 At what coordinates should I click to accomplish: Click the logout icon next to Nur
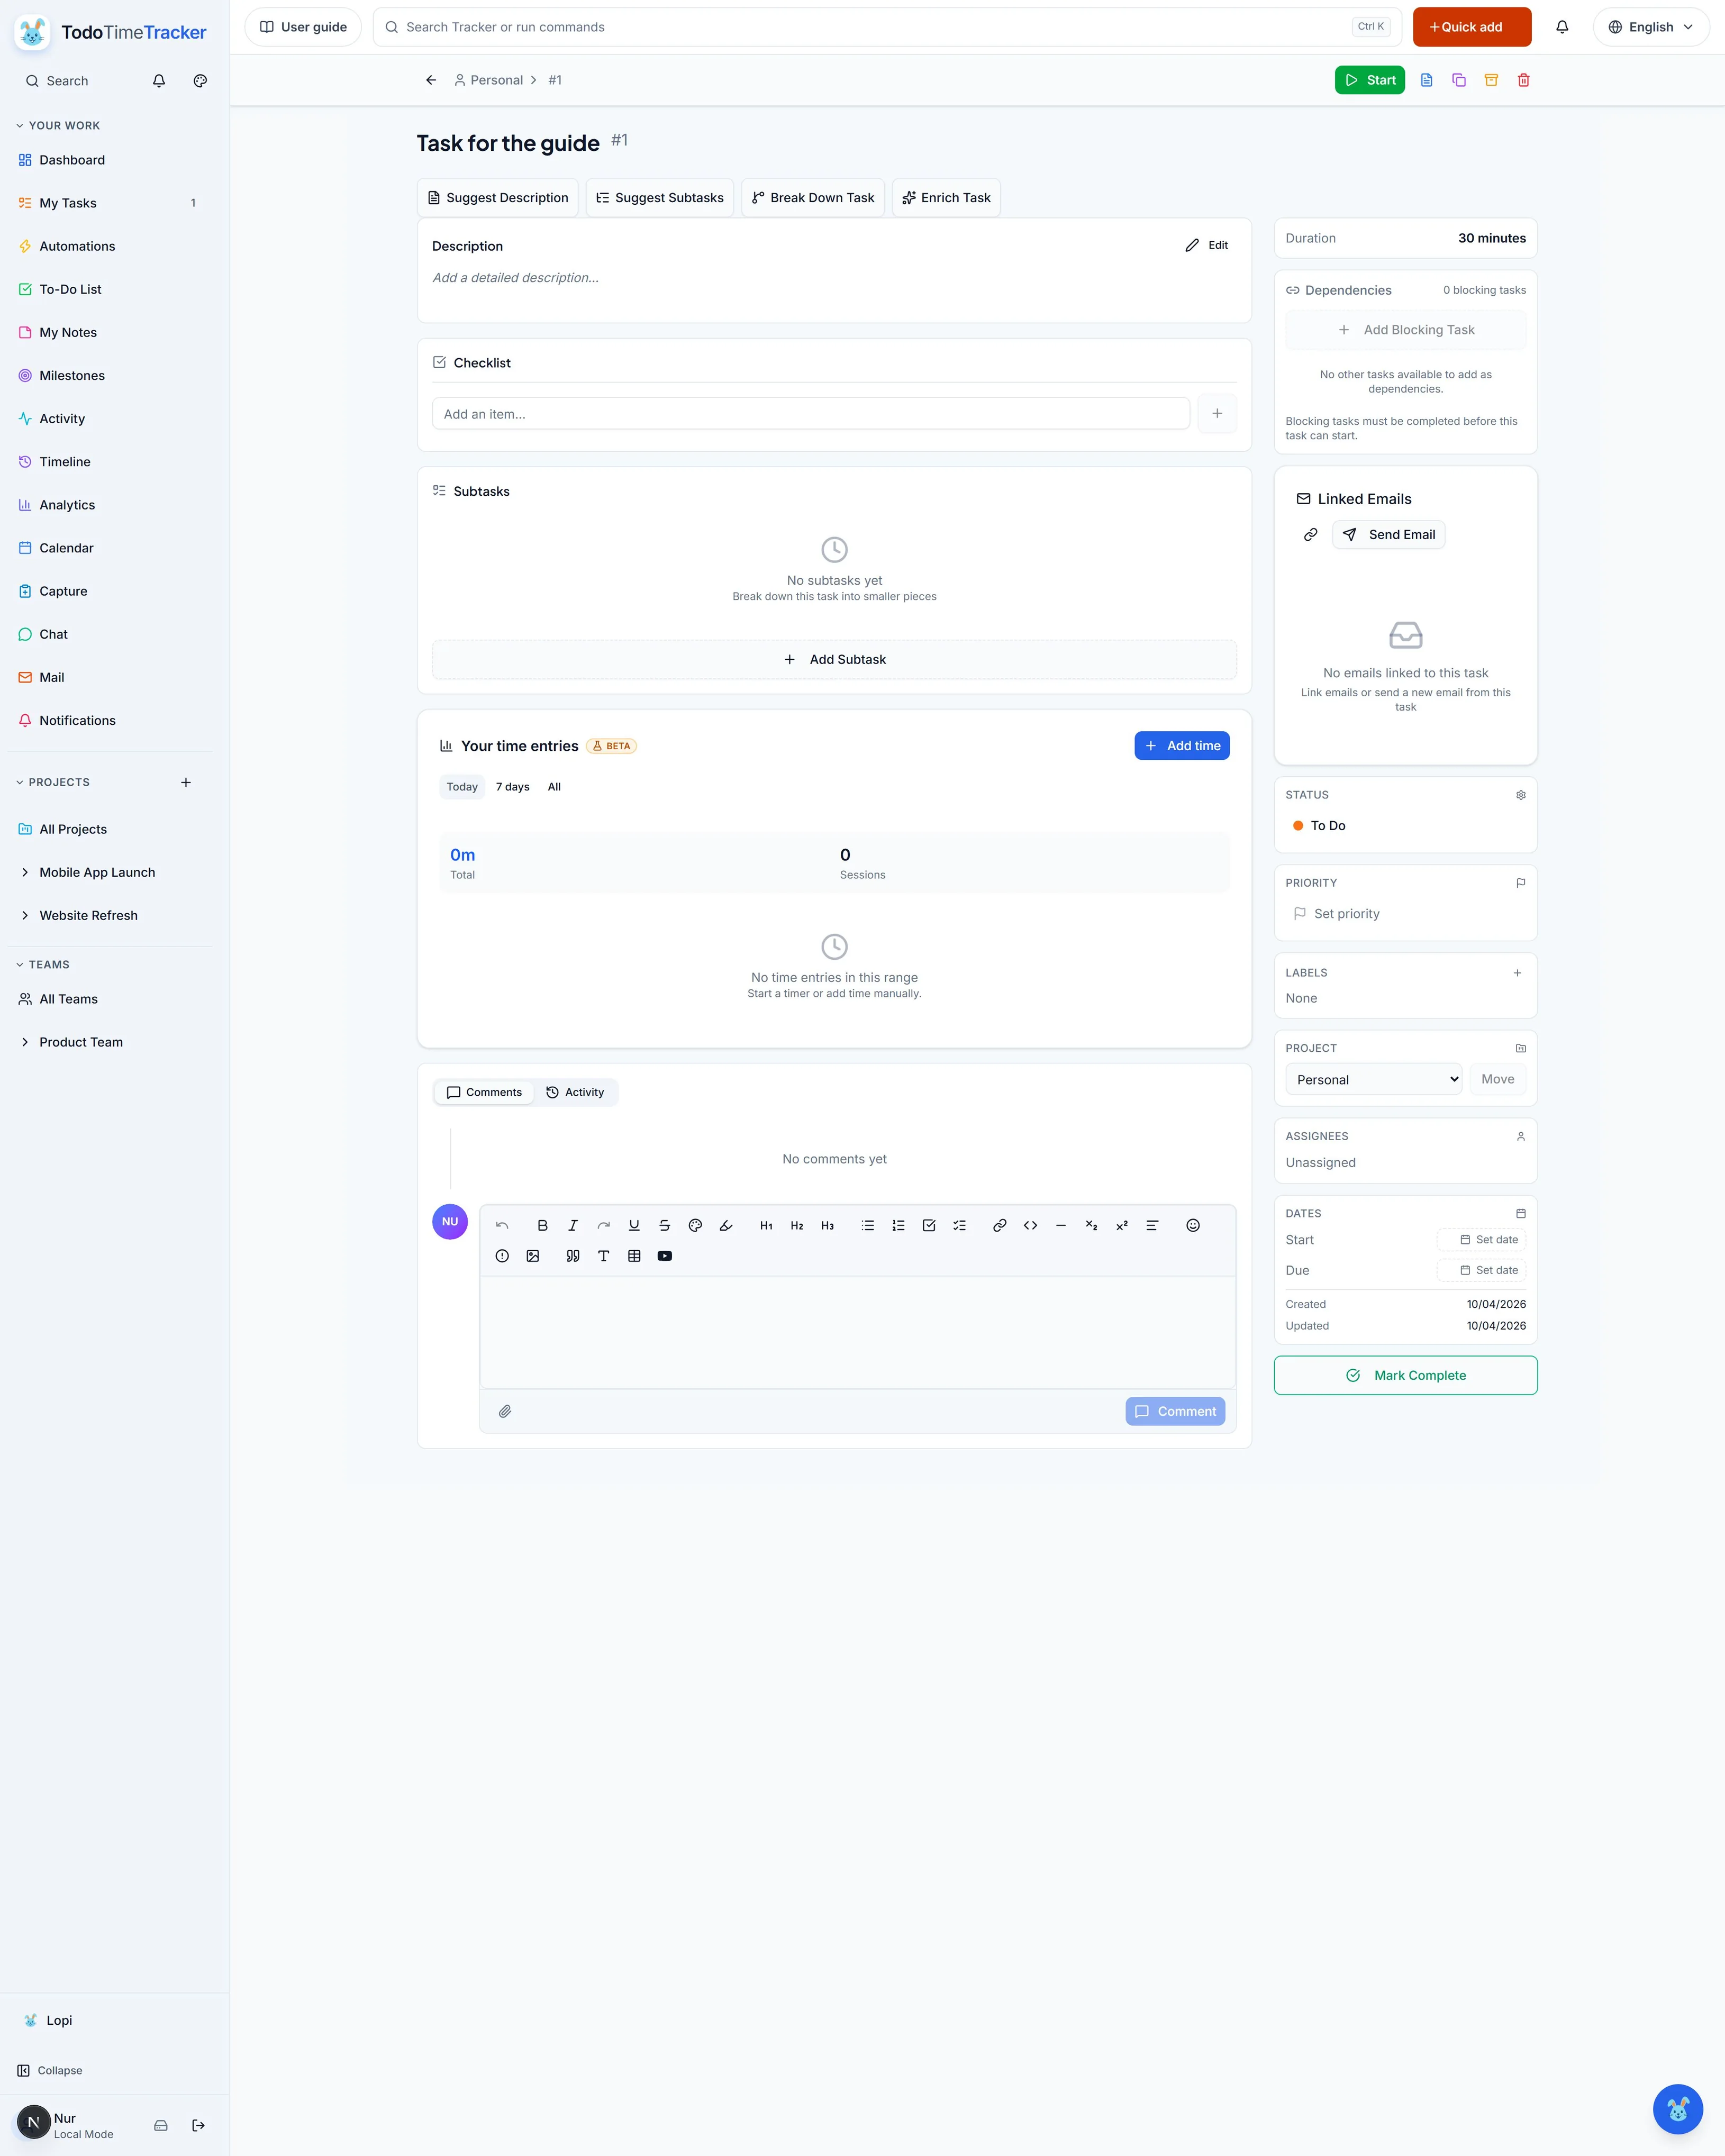tap(198, 2125)
